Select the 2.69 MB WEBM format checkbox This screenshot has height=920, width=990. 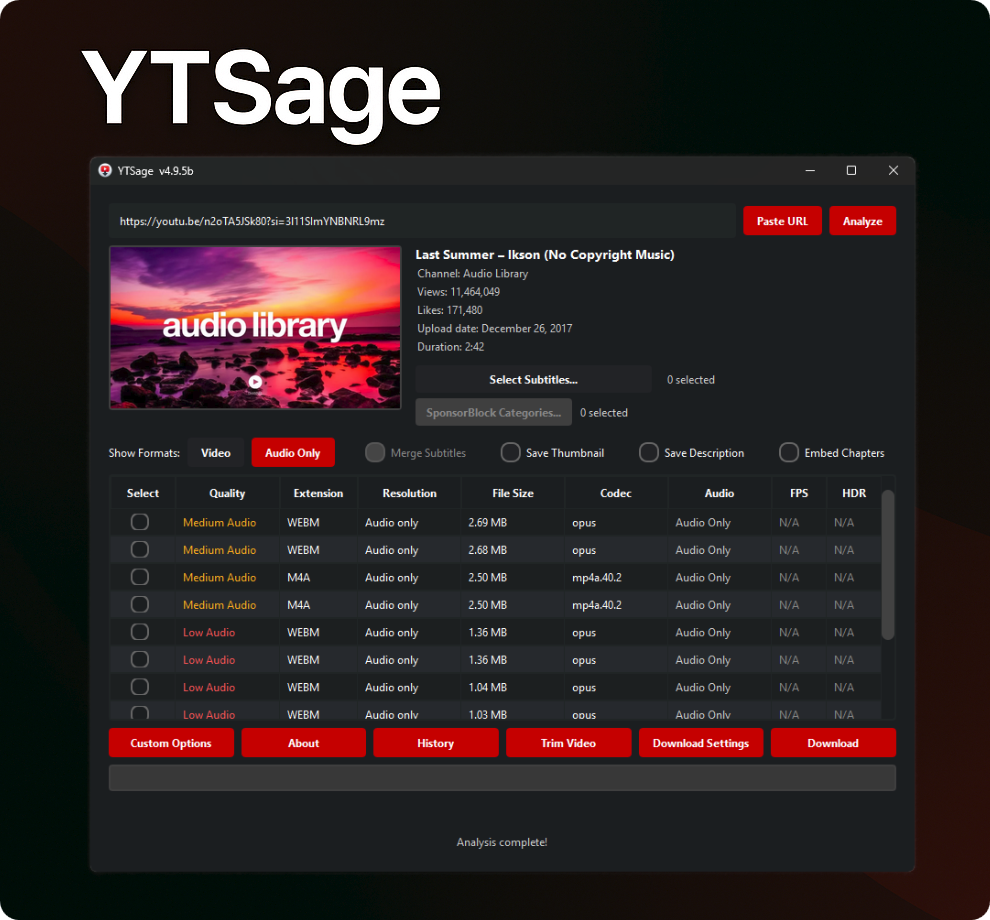[x=140, y=522]
